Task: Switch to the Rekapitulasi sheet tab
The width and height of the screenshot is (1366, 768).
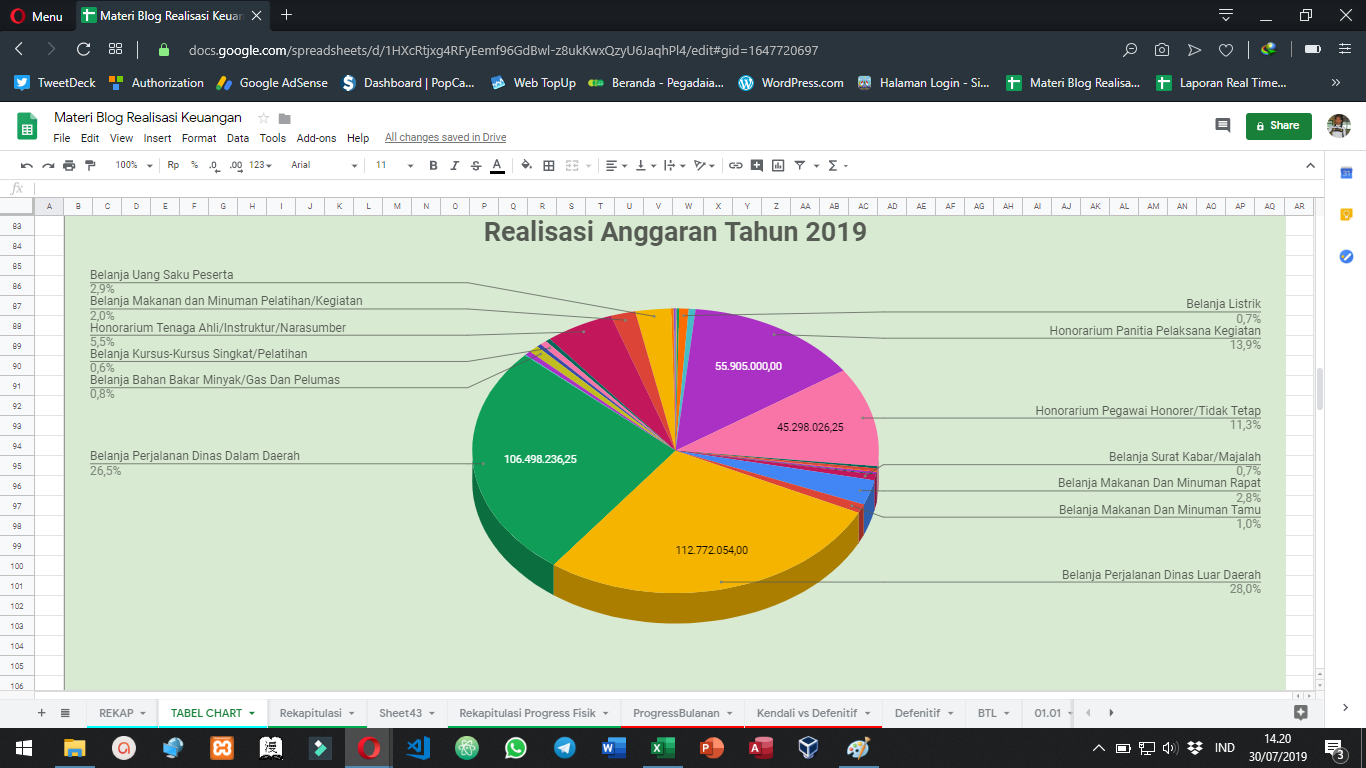Action: coord(309,713)
